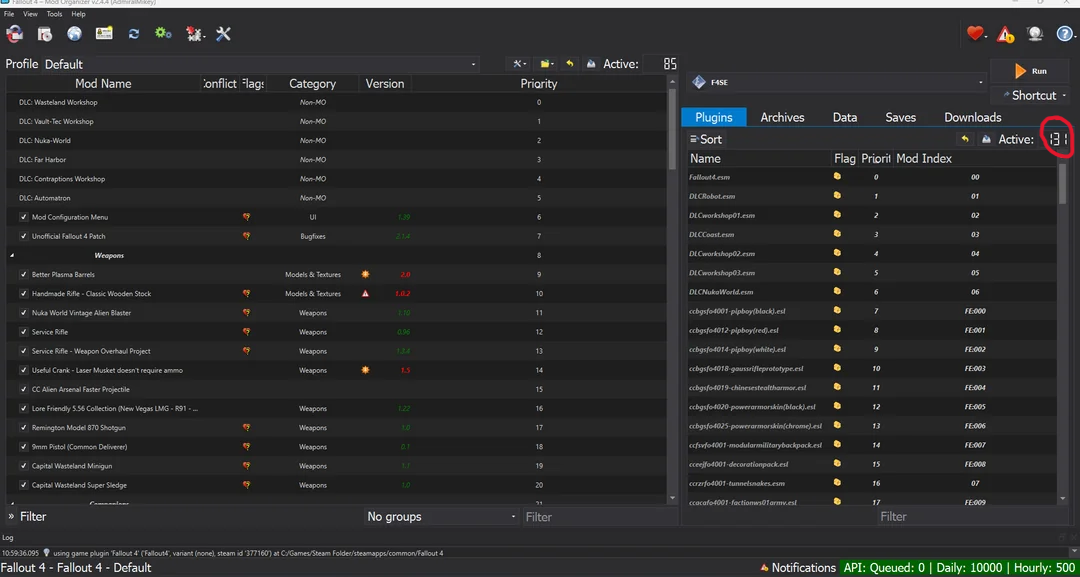Uncheck Capital Wasteland Minigun mod
Viewport: 1080px width, 577px height.
pos(24,466)
